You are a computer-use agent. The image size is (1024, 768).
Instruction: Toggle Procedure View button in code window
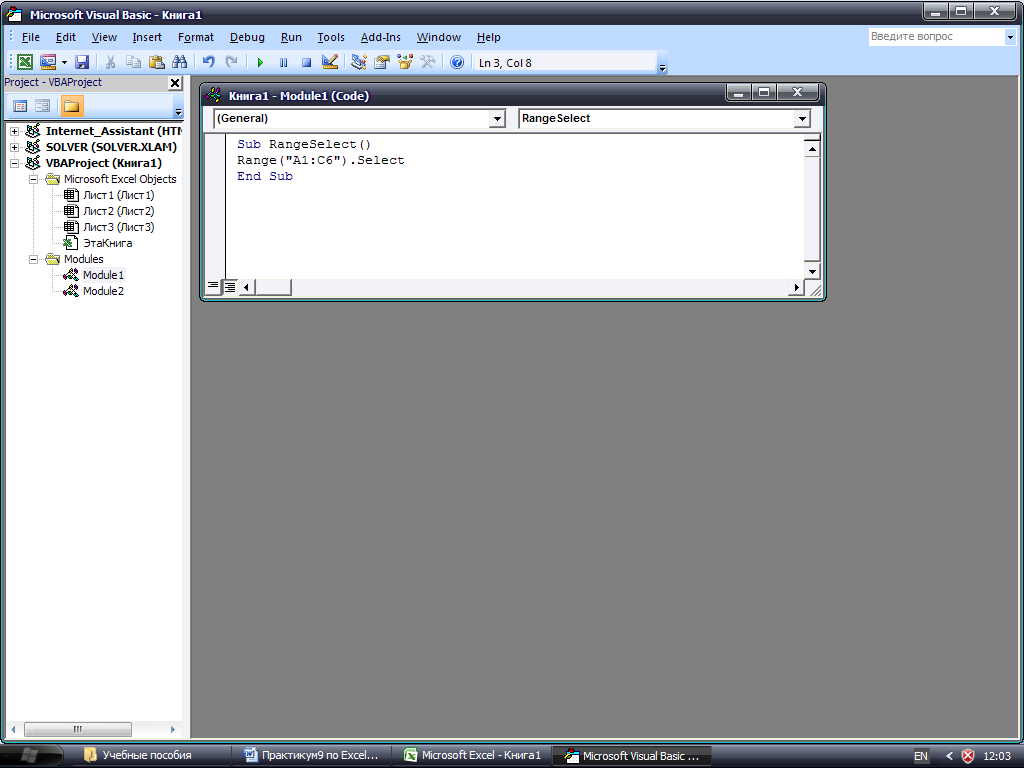point(213,286)
